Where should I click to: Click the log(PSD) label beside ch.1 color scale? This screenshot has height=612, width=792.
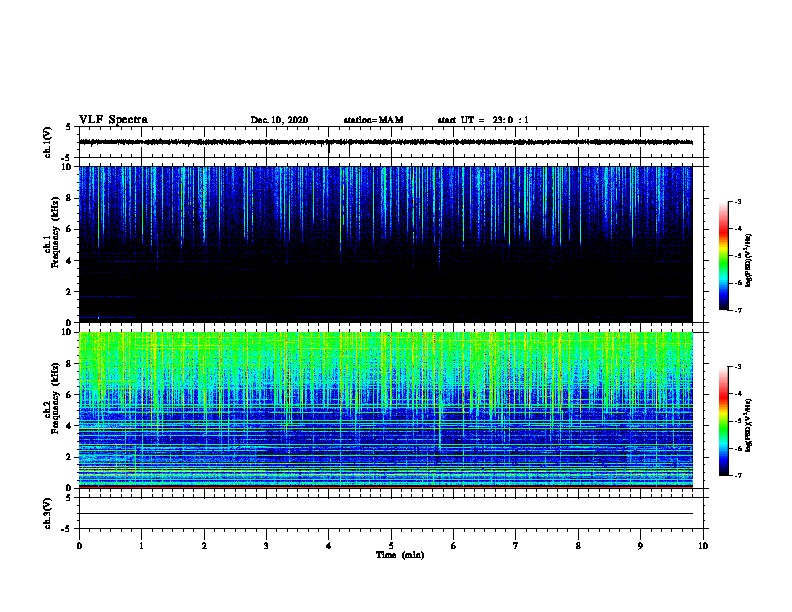click(748, 260)
